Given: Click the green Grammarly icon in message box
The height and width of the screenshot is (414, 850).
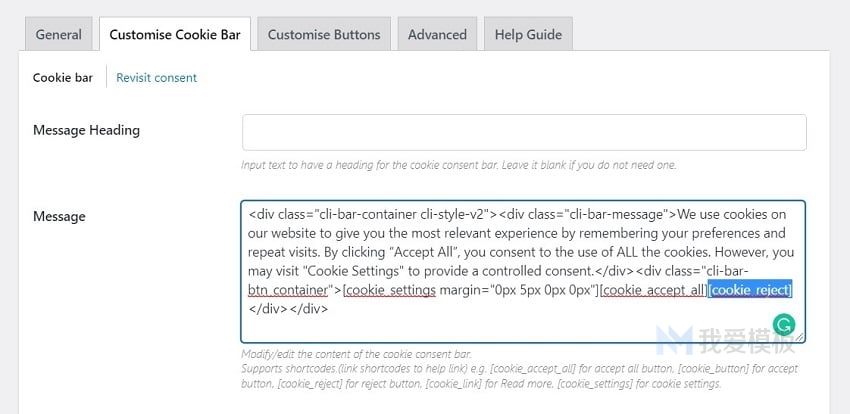Looking at the screenshot, I should [x=783, y=325].
